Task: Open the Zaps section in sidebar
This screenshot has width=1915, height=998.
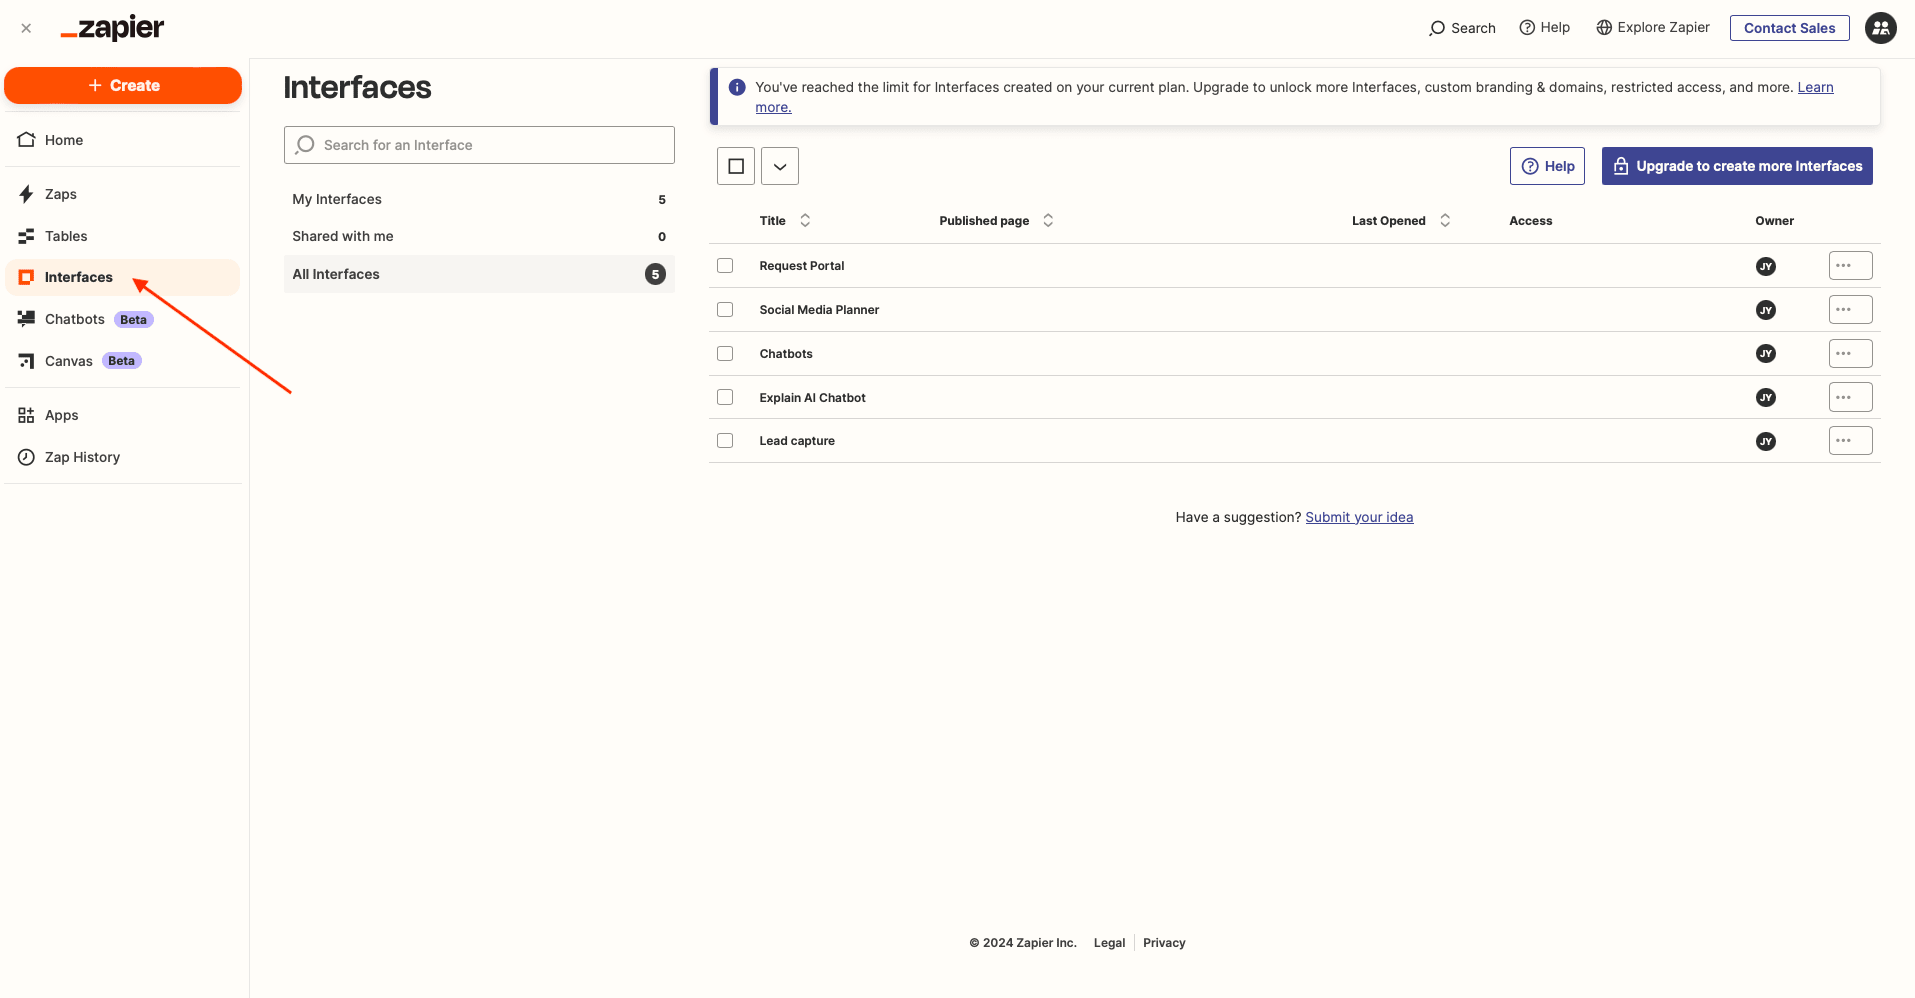Action: (61, 193)
